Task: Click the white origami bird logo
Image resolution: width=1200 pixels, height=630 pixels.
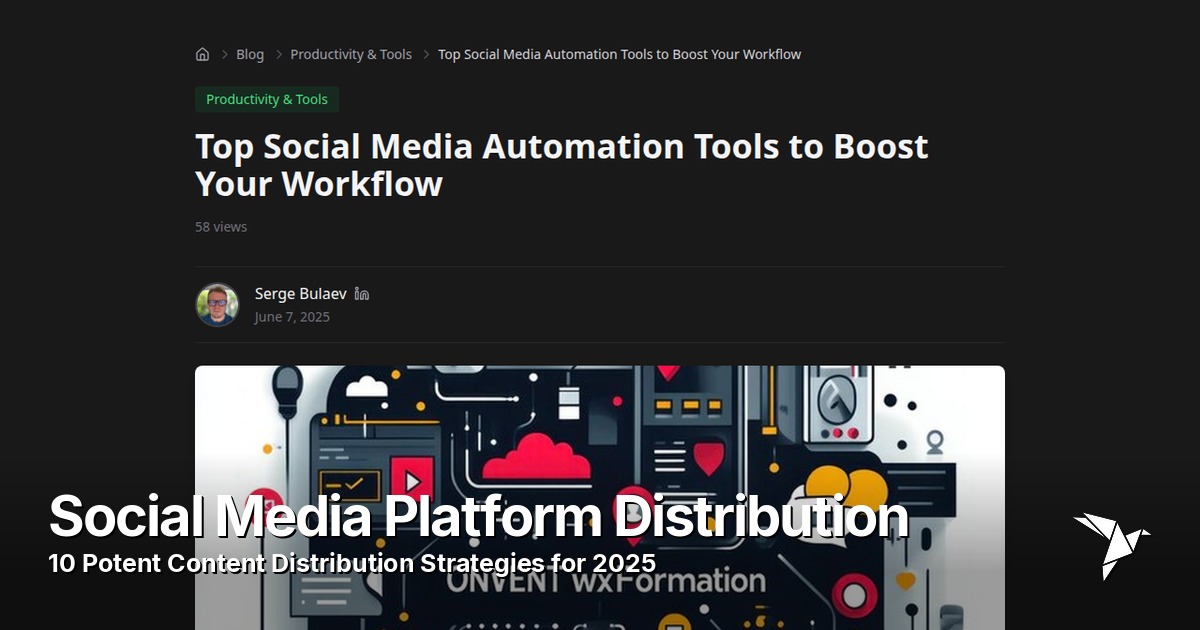Action: (1111, 545)
